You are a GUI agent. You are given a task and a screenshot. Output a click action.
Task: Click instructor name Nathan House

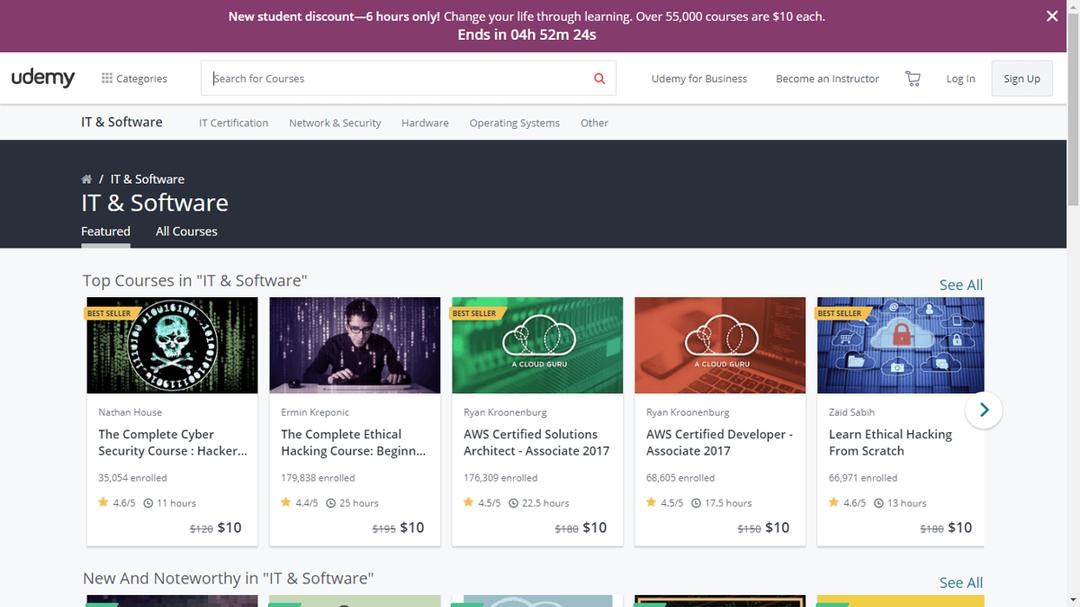pyautogui.click(x=129, y=412)
